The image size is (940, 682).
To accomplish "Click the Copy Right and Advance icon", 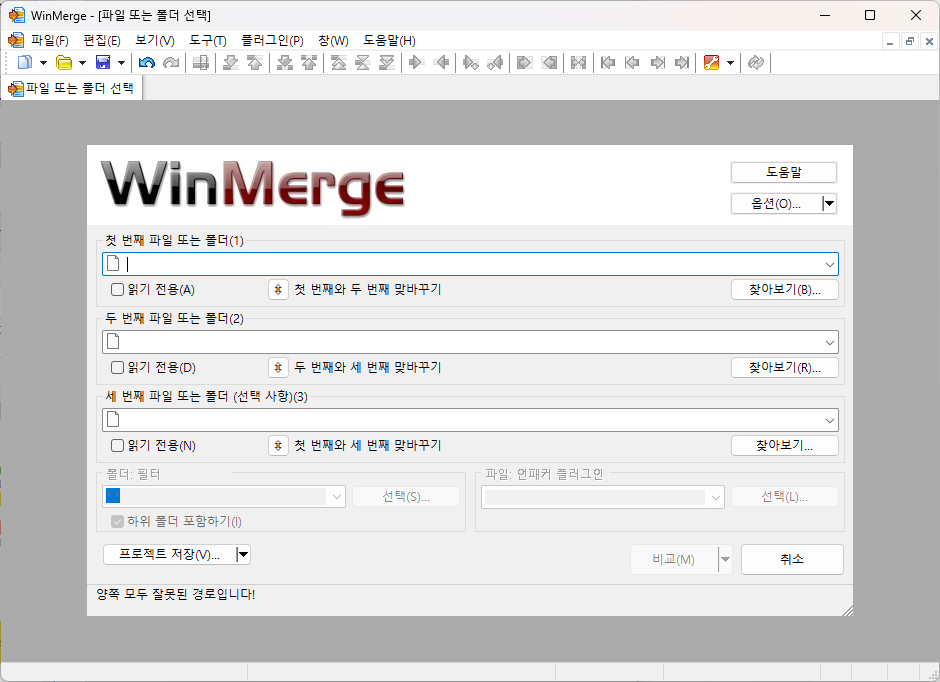I will tap(471, 62).
